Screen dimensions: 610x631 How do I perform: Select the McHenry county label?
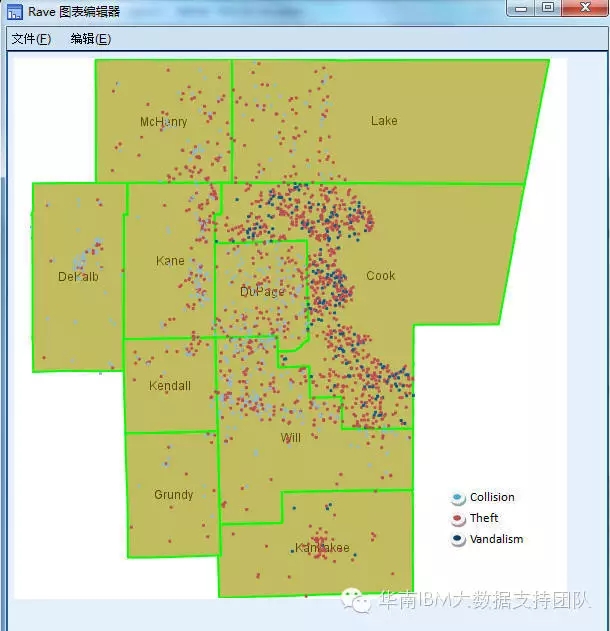point(163,122)
